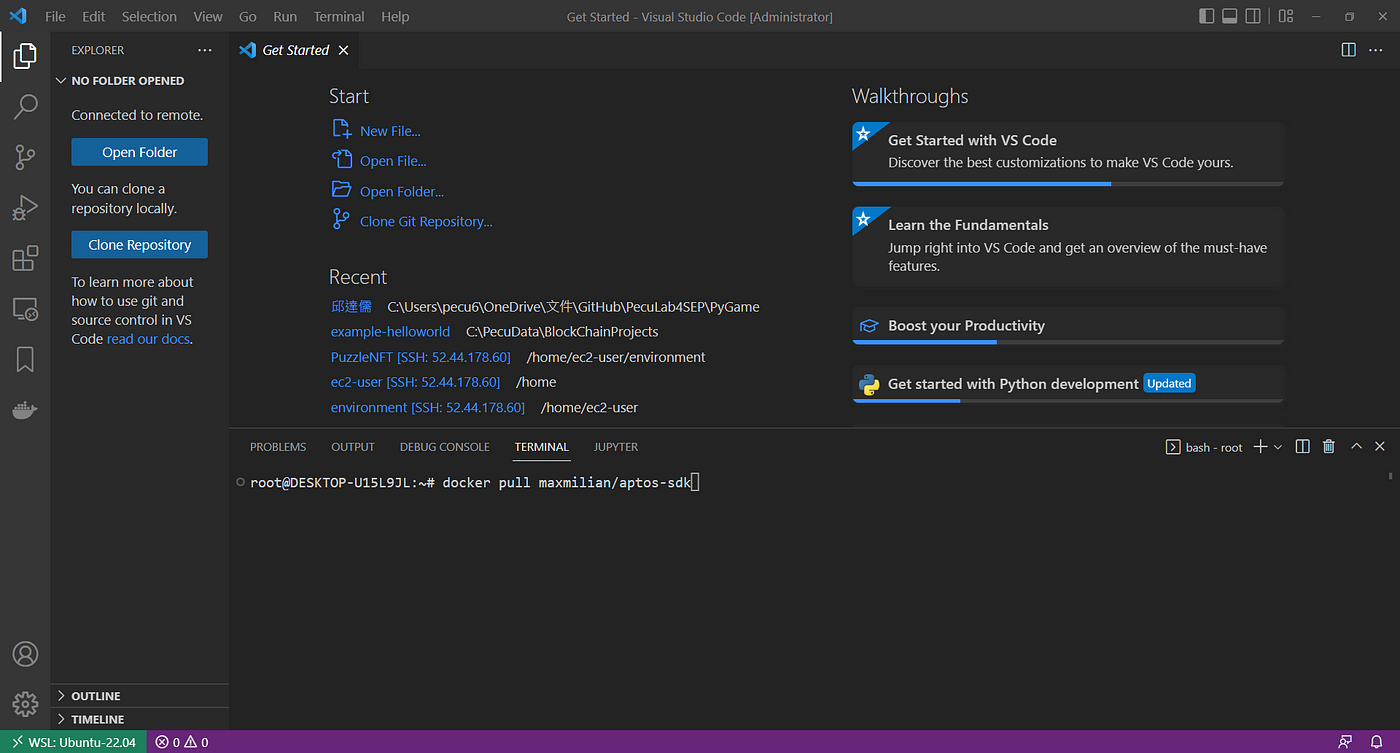Open the Docker view icon
The width and height of the screenshot is (1400, 753).
25,410
